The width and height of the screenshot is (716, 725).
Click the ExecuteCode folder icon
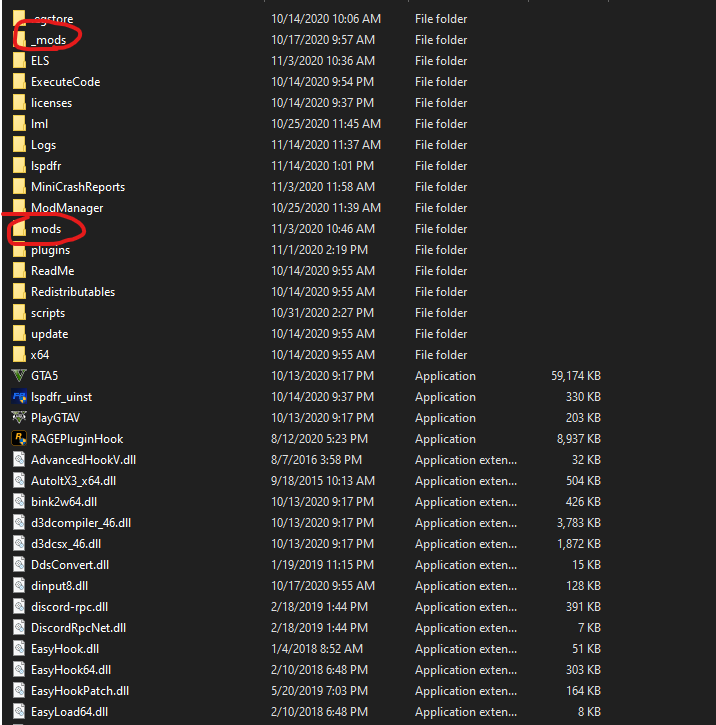(19, 82)
